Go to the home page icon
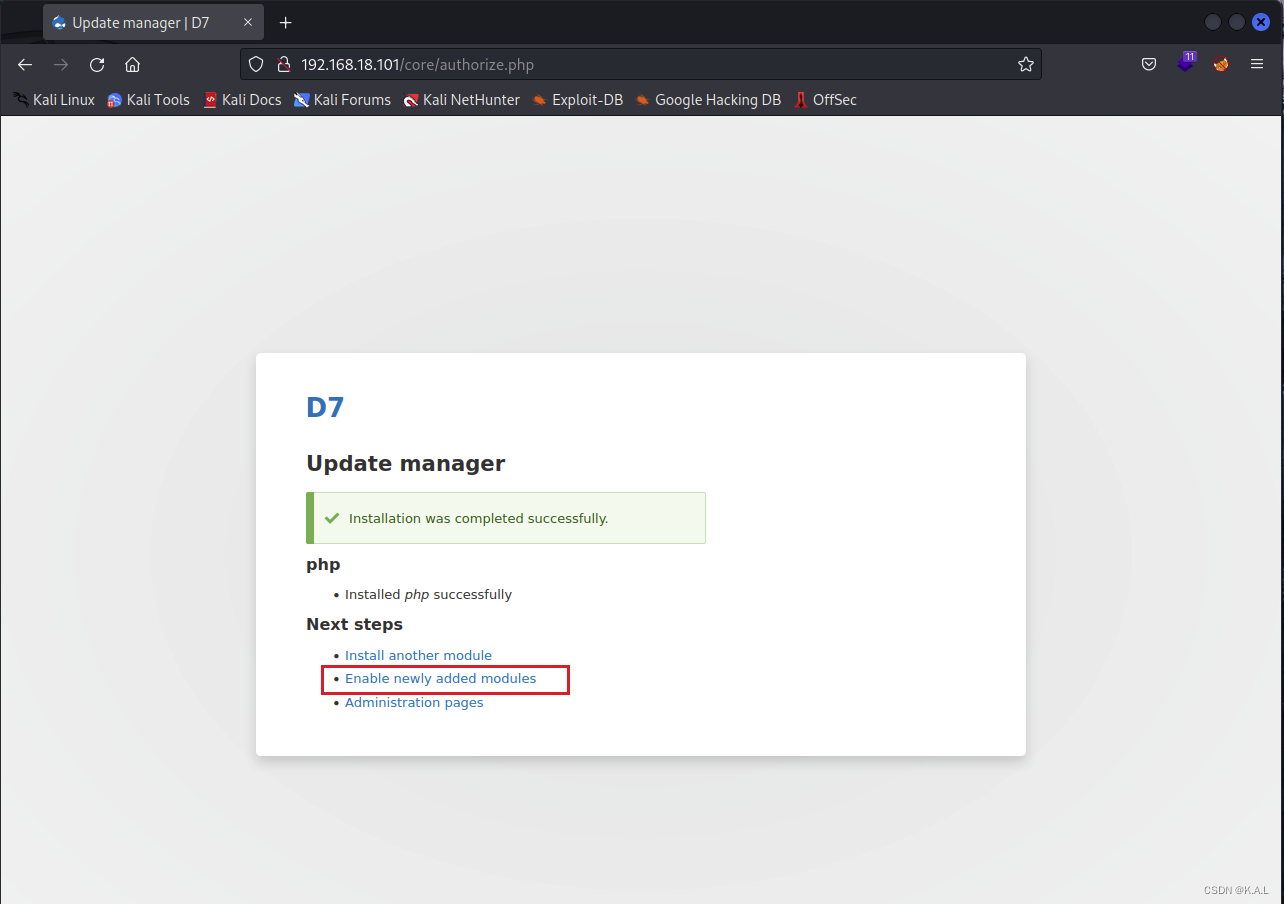Viewport: 1284px width, 904px height. point(132,64)
